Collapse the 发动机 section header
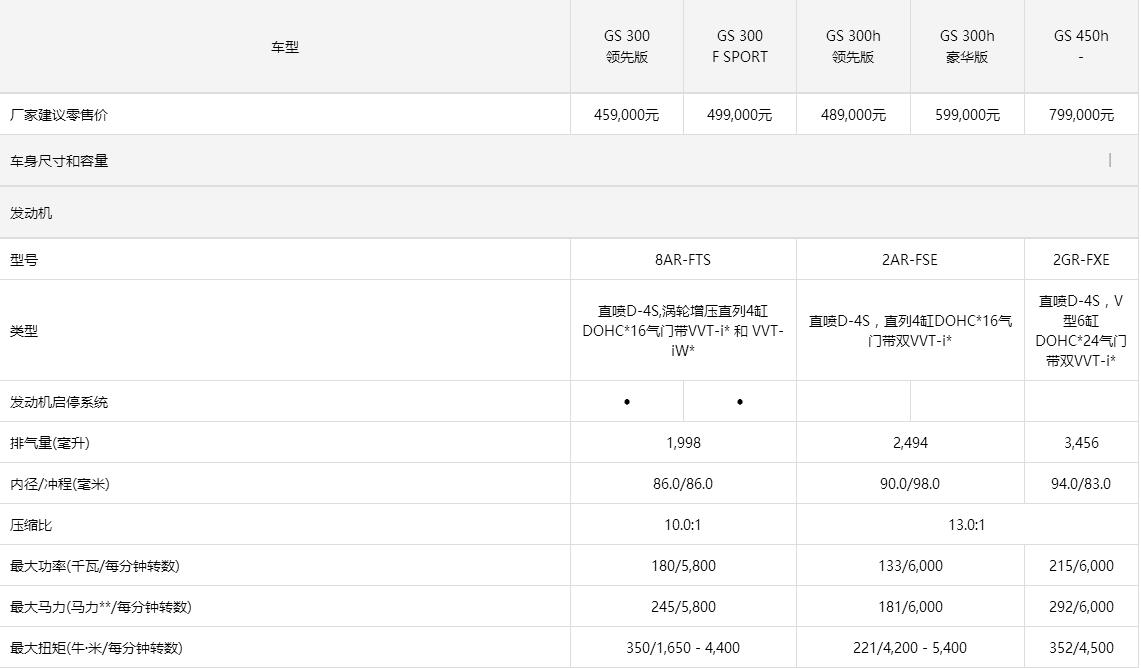Image resolution: width=1141 pixels, height=668 pixels. click(569, 213)
